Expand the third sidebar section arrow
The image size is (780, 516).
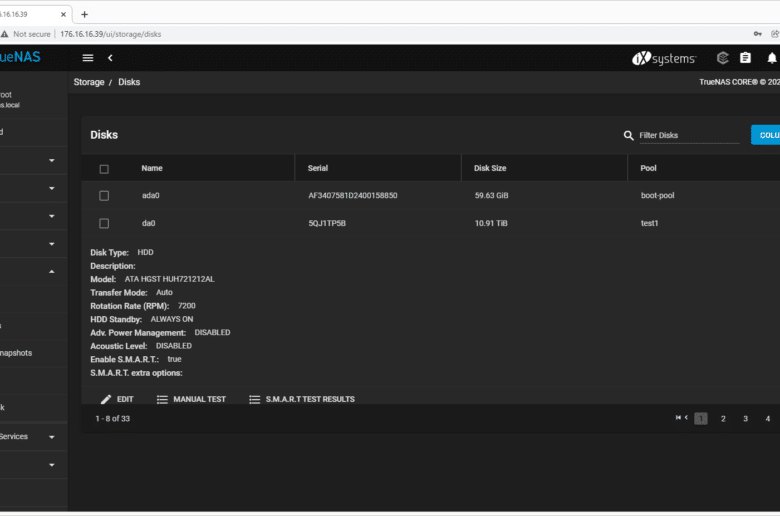[52, 216]
